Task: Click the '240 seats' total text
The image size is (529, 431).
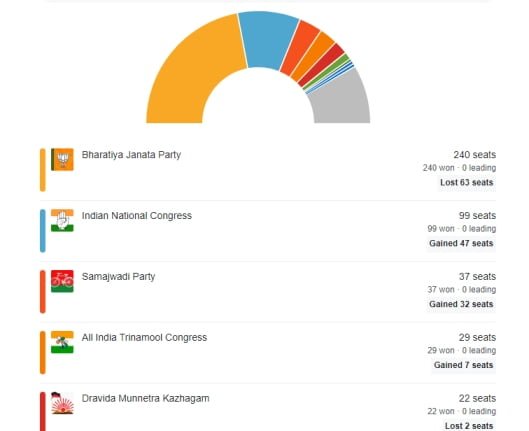Action: (x=474, y=155)
